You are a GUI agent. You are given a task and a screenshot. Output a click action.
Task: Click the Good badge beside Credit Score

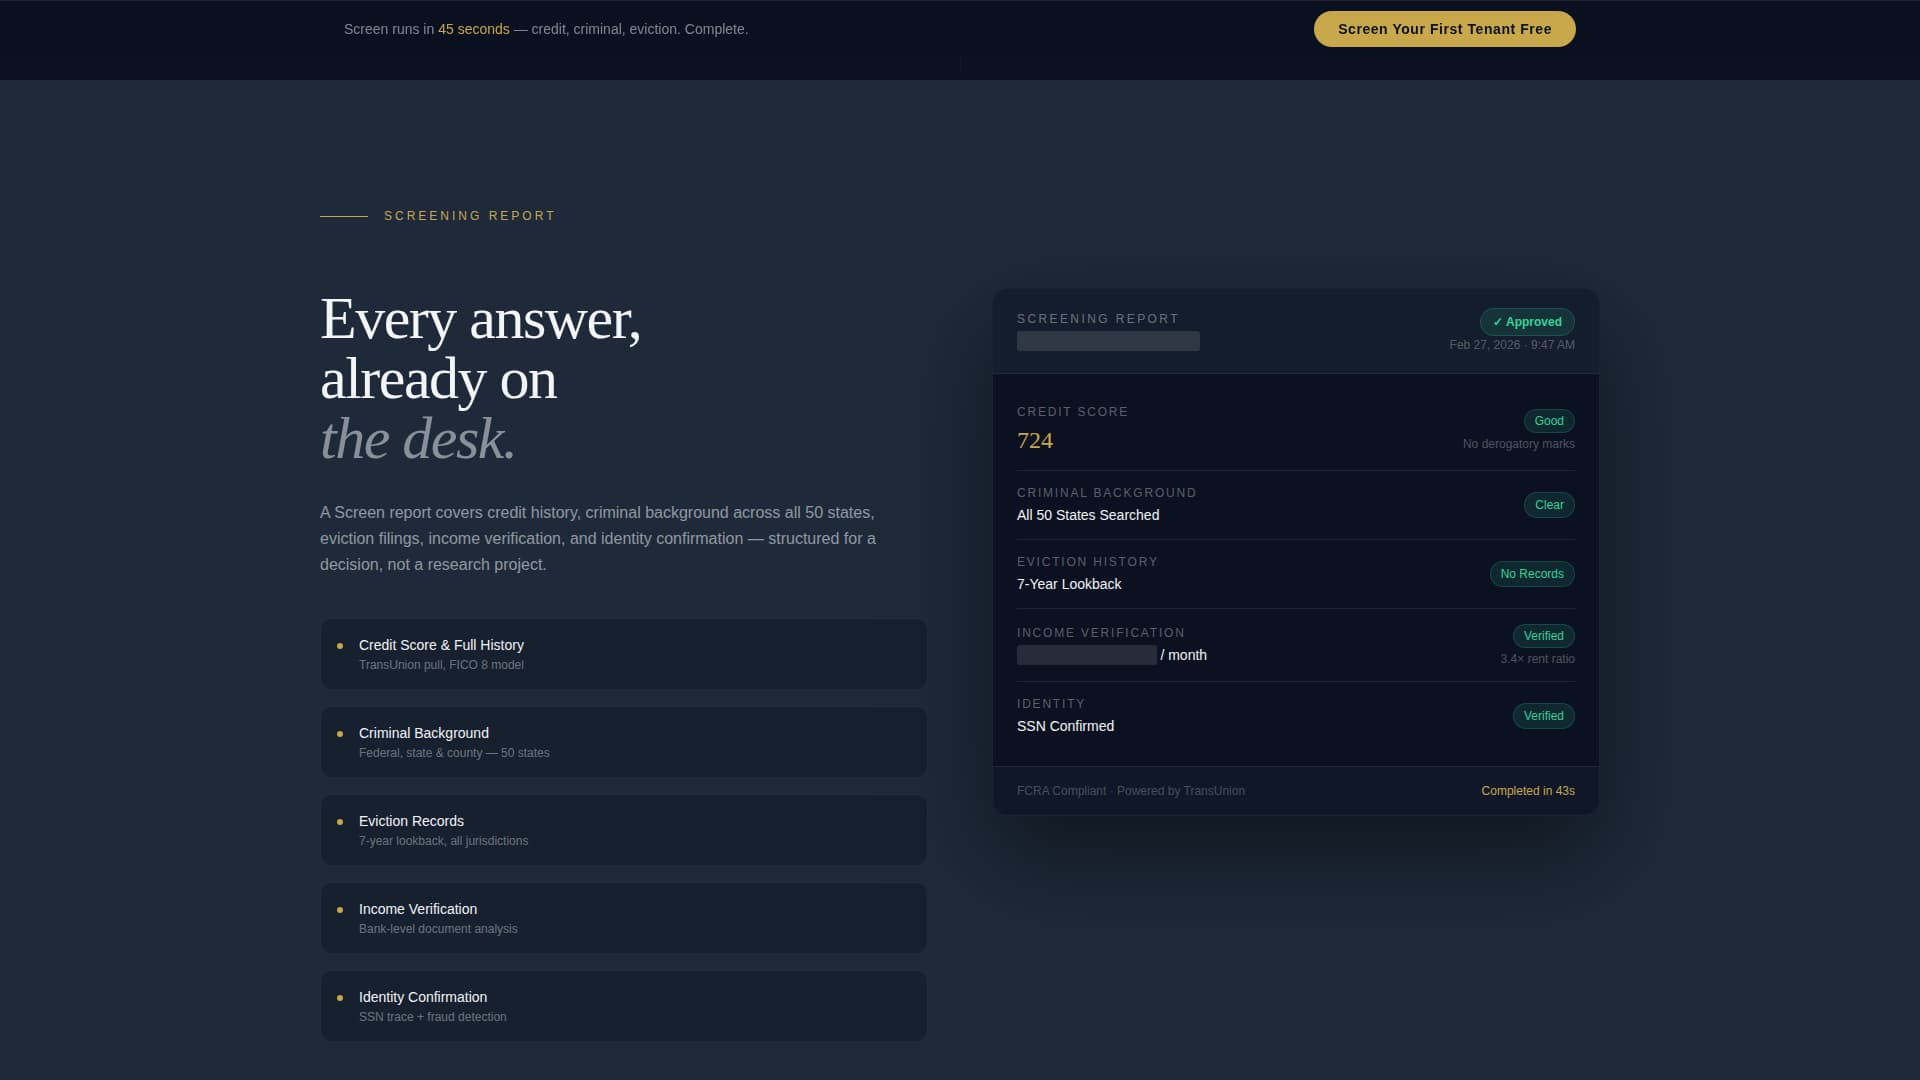coord(1548,421)
